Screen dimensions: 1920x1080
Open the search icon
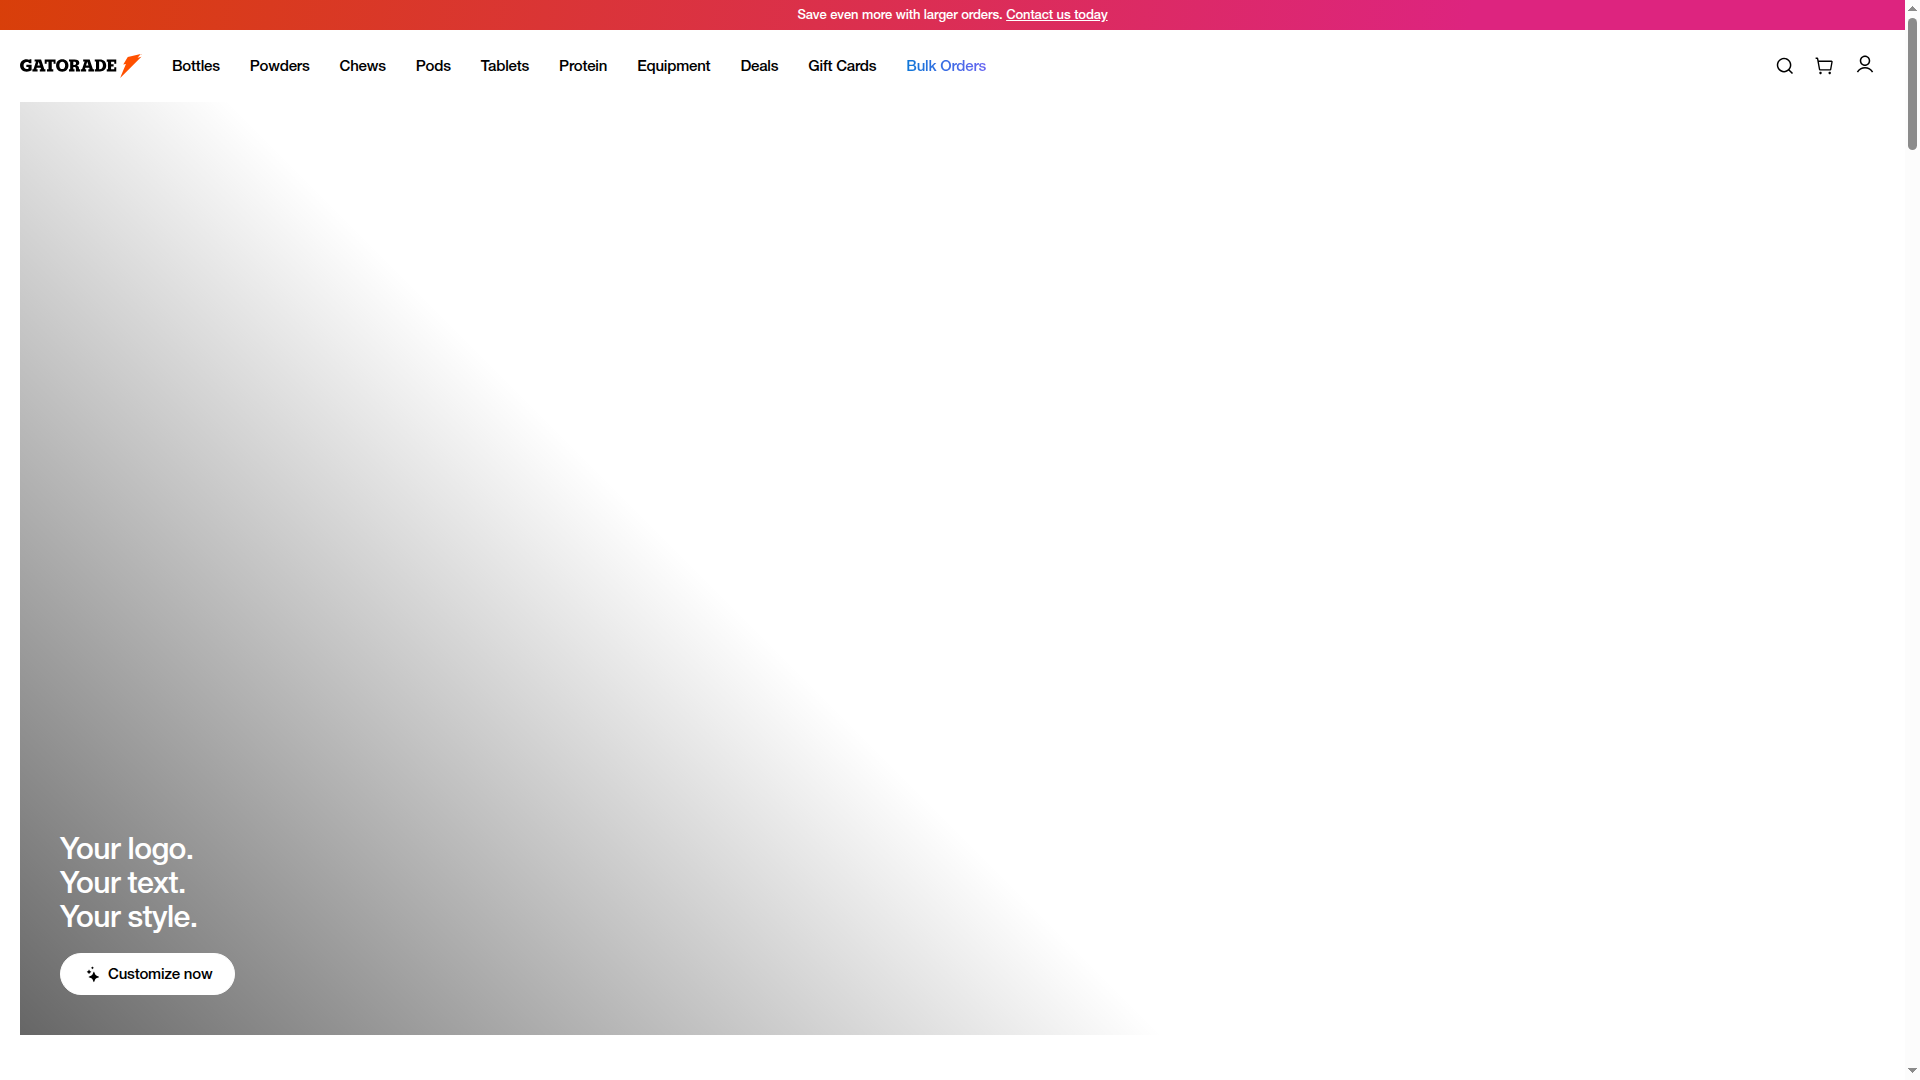coord(1784,66)
